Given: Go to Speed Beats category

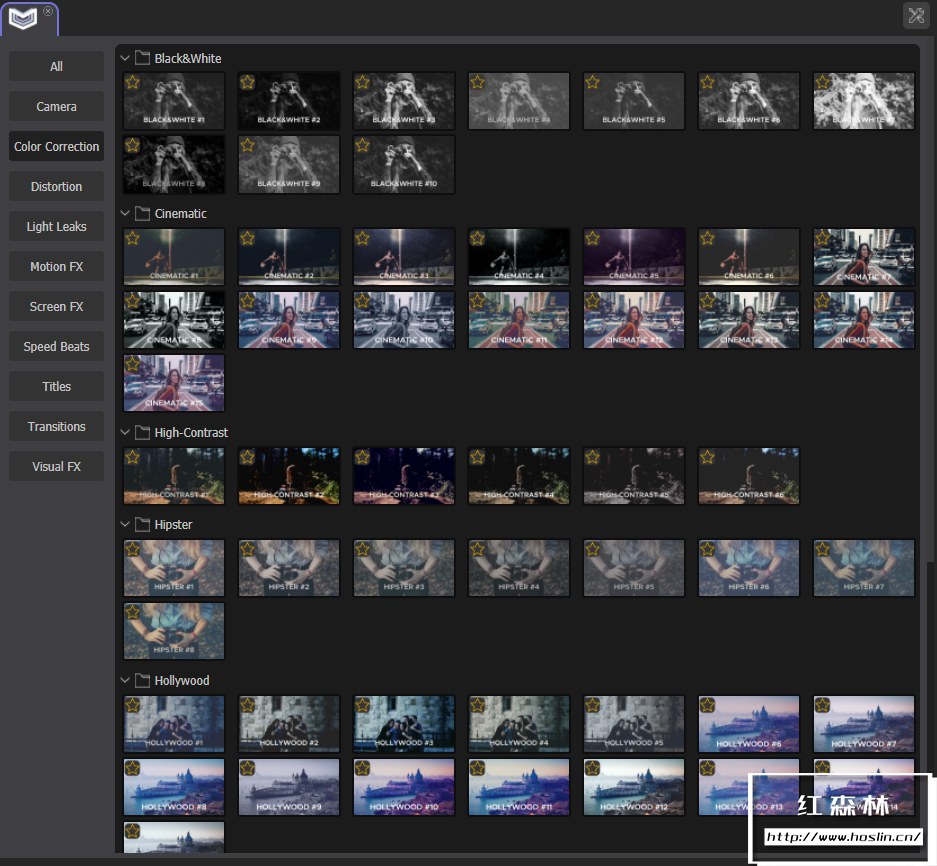Looking at the screenshot, I should point(56,347).
